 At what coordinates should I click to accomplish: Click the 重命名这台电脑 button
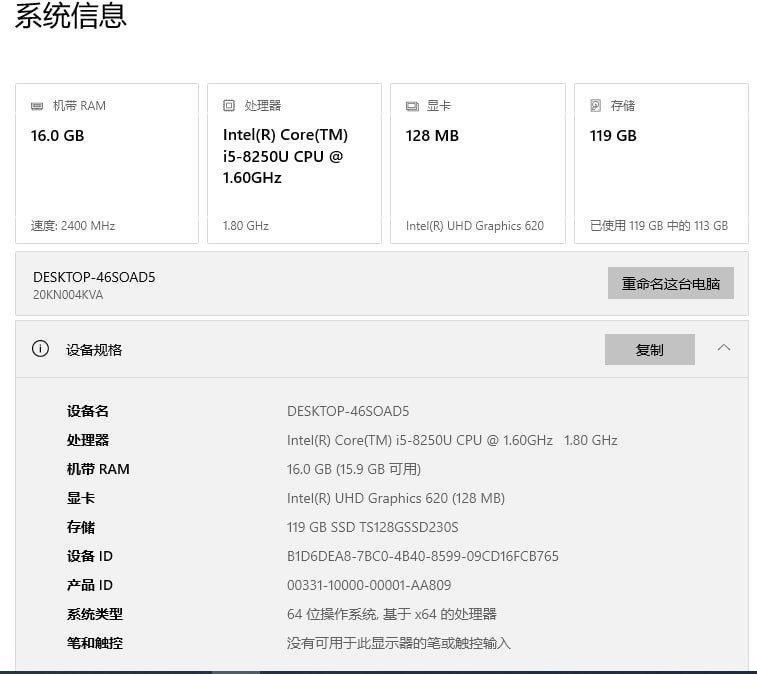[671, 283]
